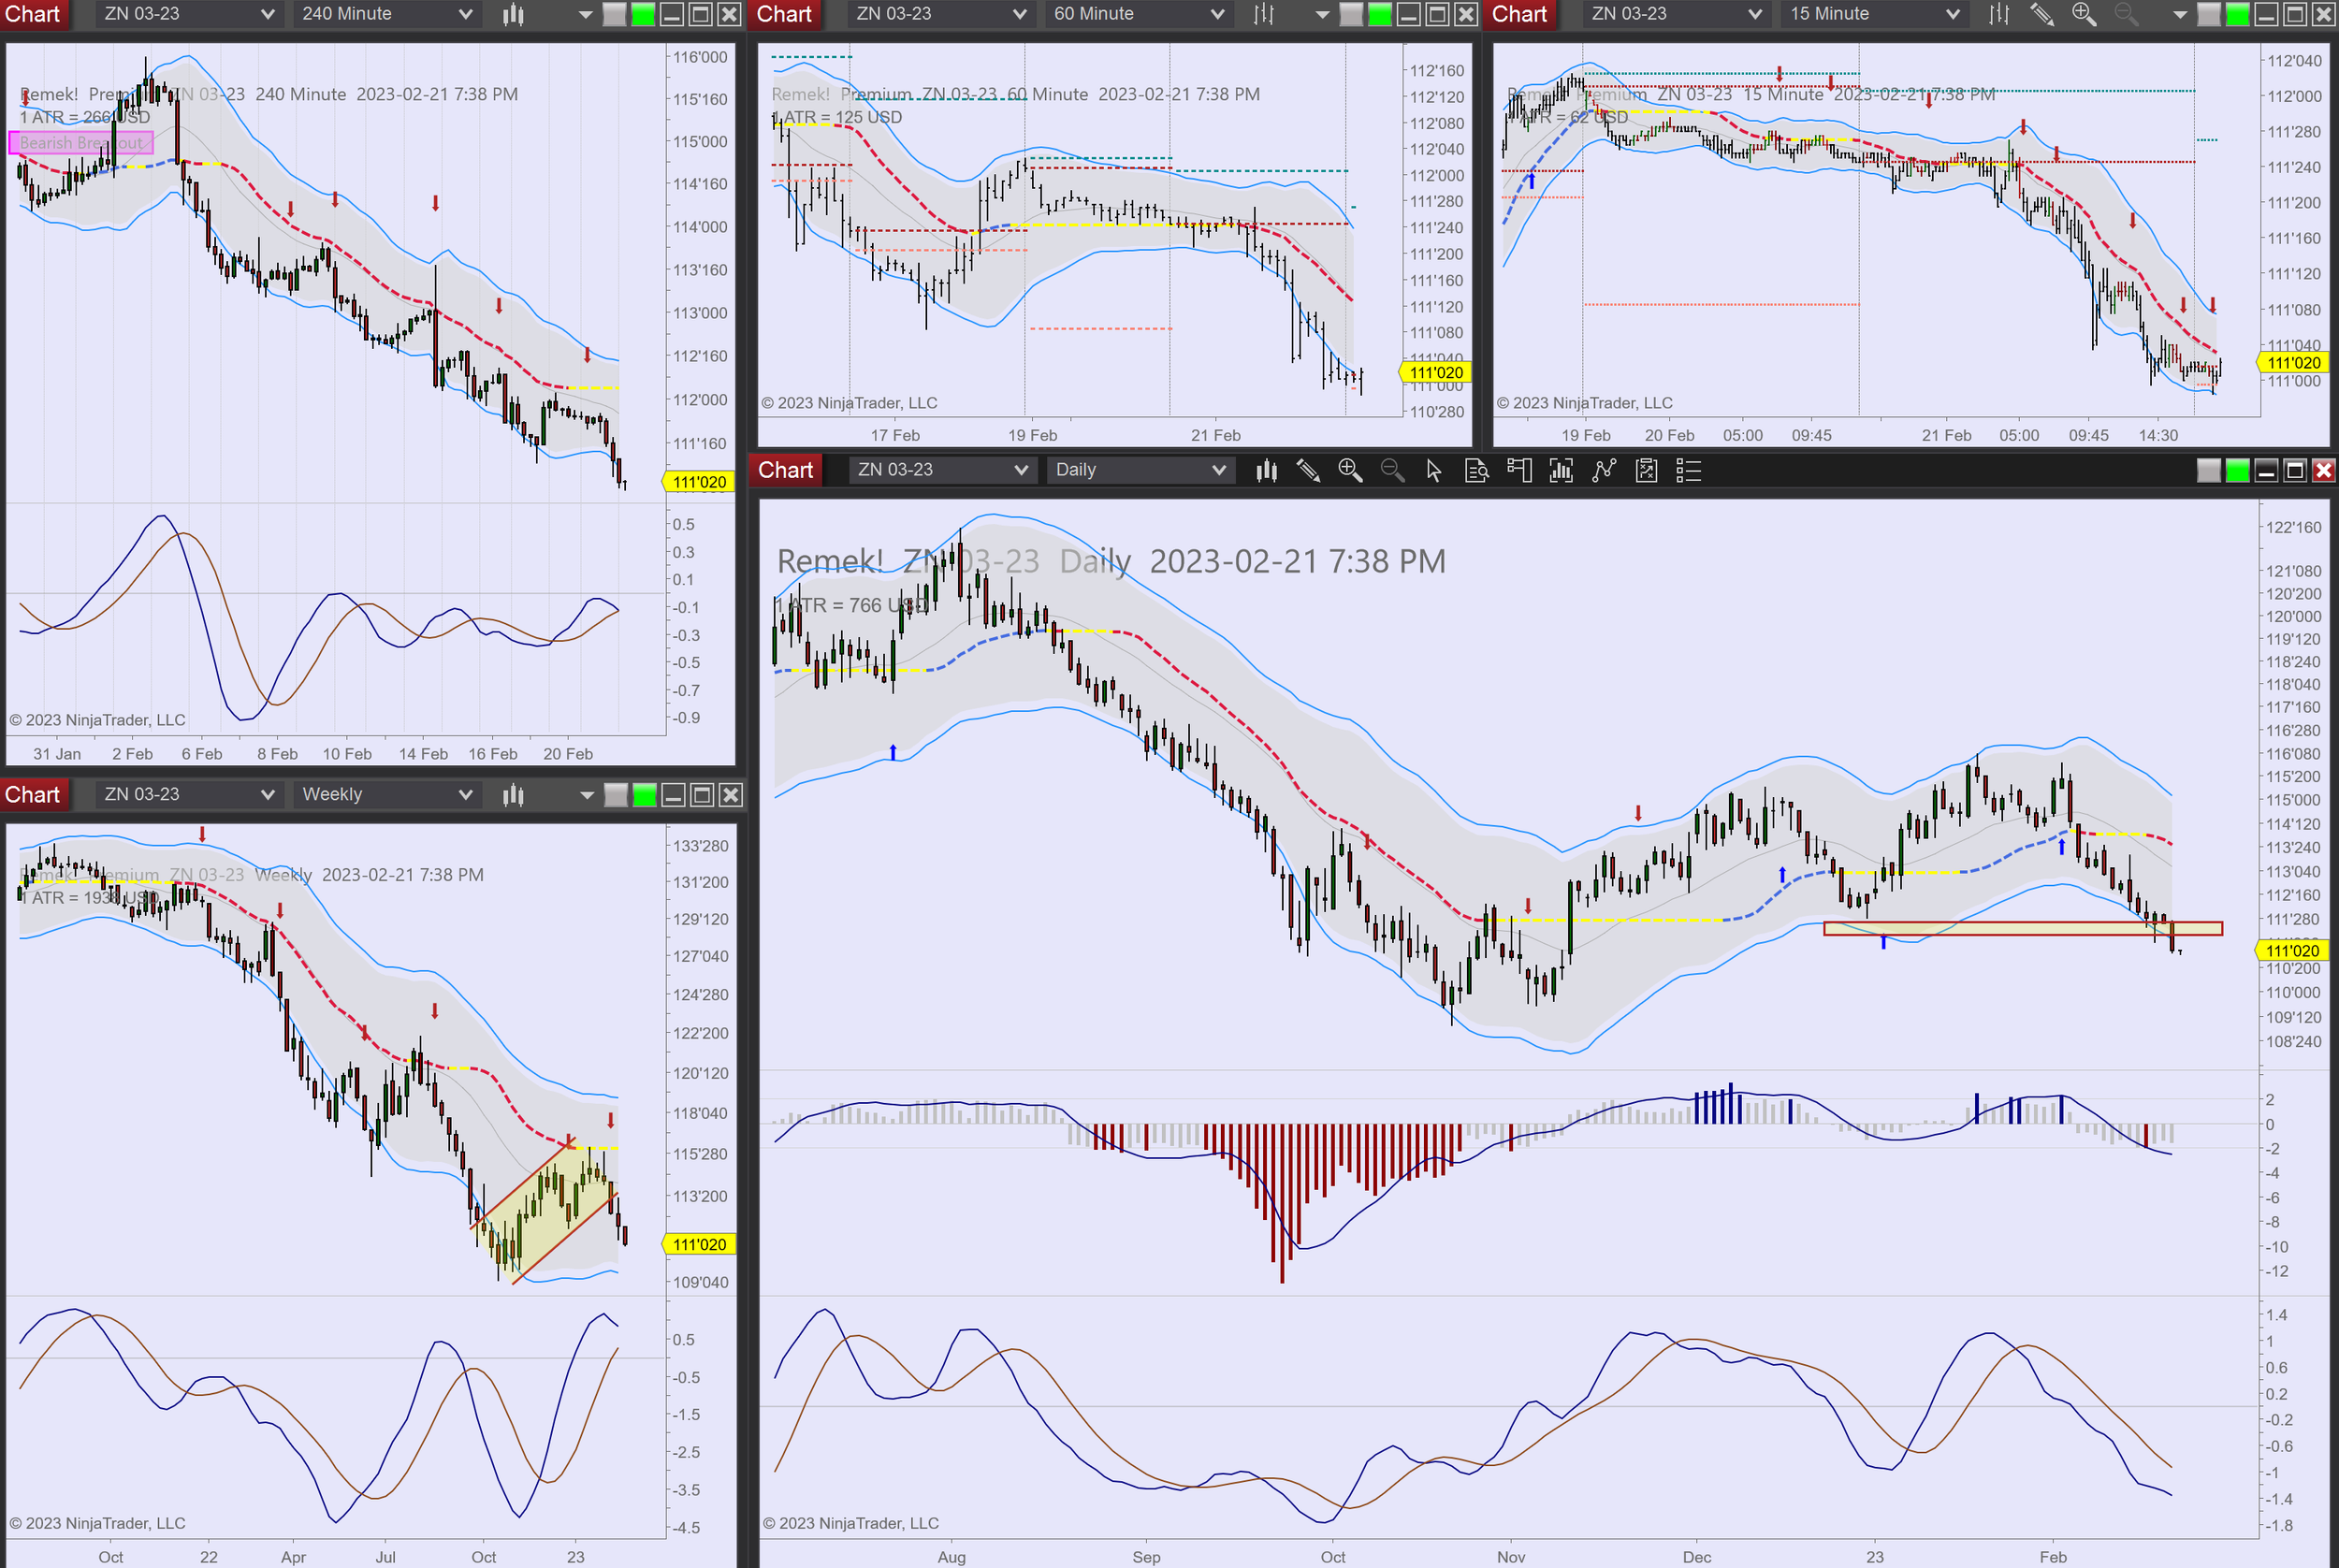This screenshot has height=1568, width=2339.
Task: Click the 15 Minute chart's red Chart tab
Action: [x=1519, y=14]
